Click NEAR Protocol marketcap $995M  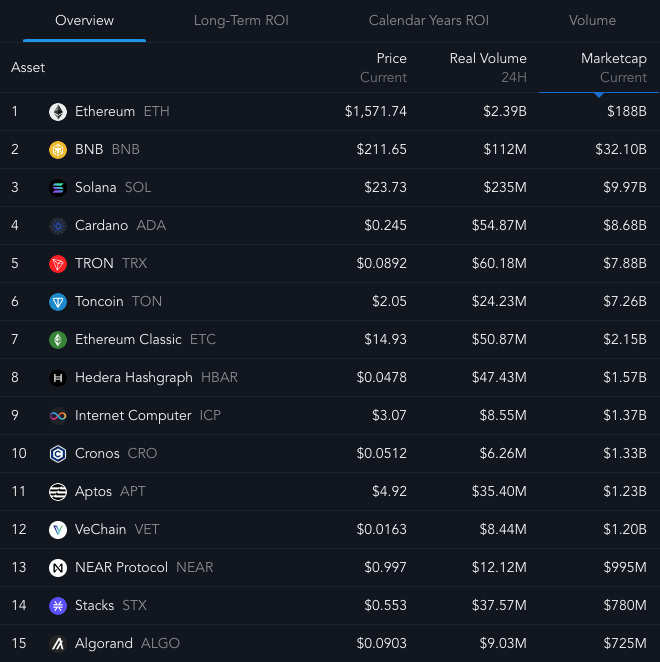coord(625,567)
